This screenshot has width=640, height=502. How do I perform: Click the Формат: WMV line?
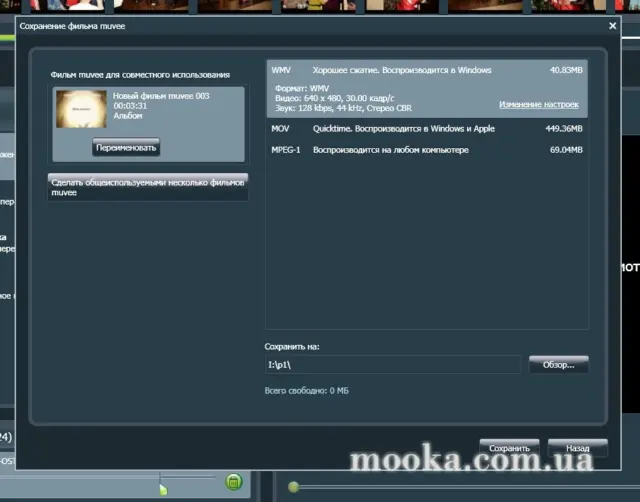(x=302, y=88)
